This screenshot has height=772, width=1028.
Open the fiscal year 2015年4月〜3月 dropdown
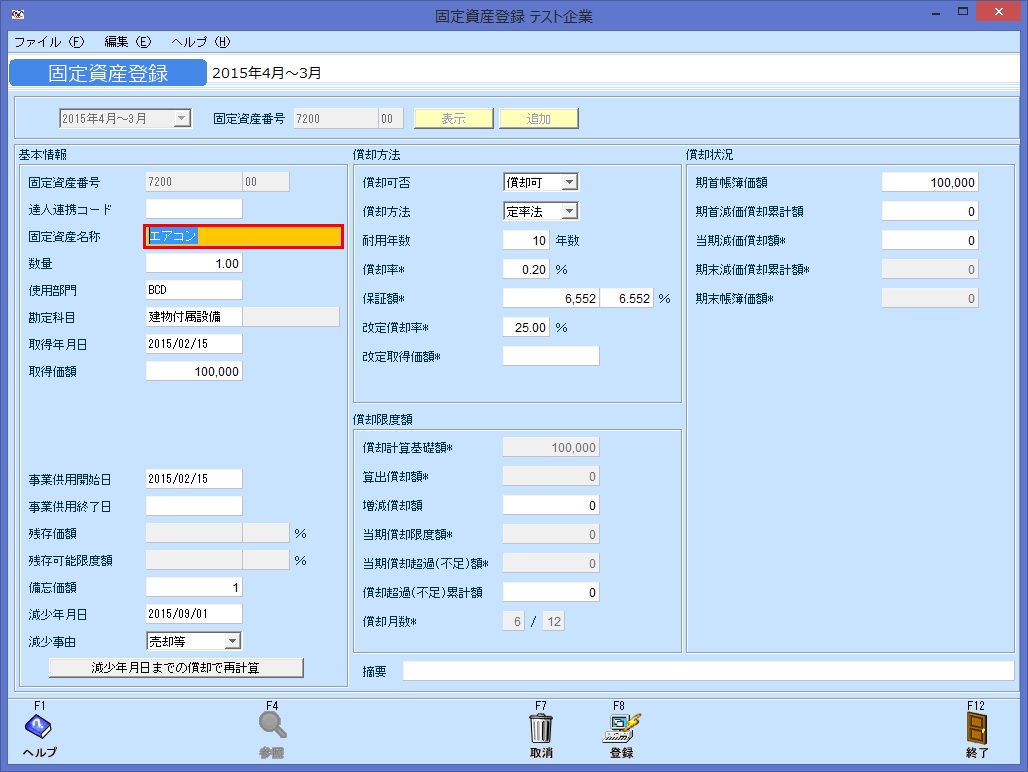[x=180, y=118]
